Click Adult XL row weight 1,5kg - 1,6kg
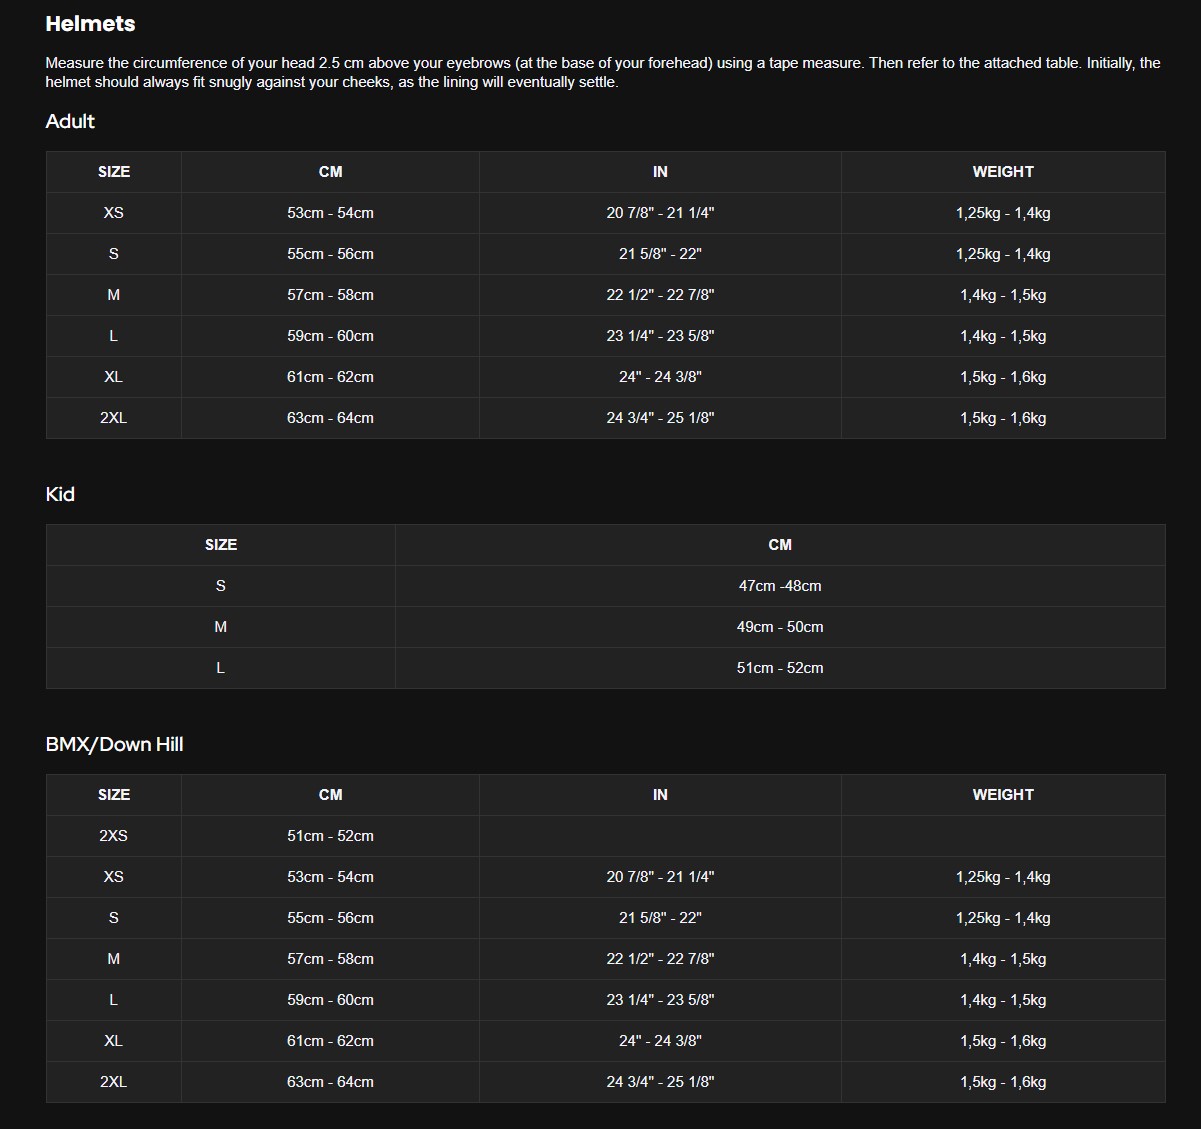 click(1003, 377)
